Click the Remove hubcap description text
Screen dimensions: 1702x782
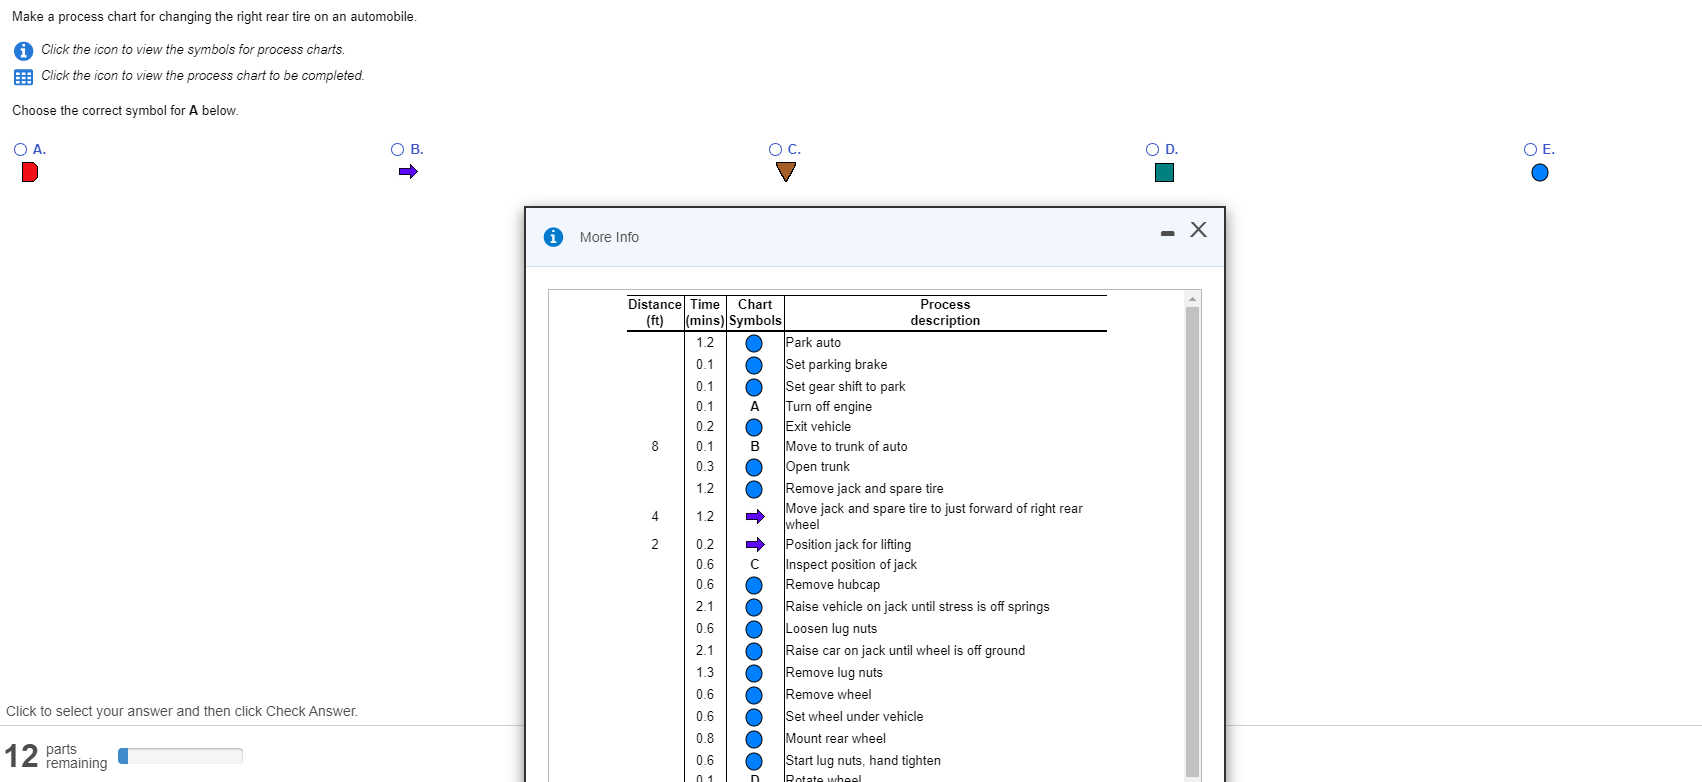click(x=833, y=584)
